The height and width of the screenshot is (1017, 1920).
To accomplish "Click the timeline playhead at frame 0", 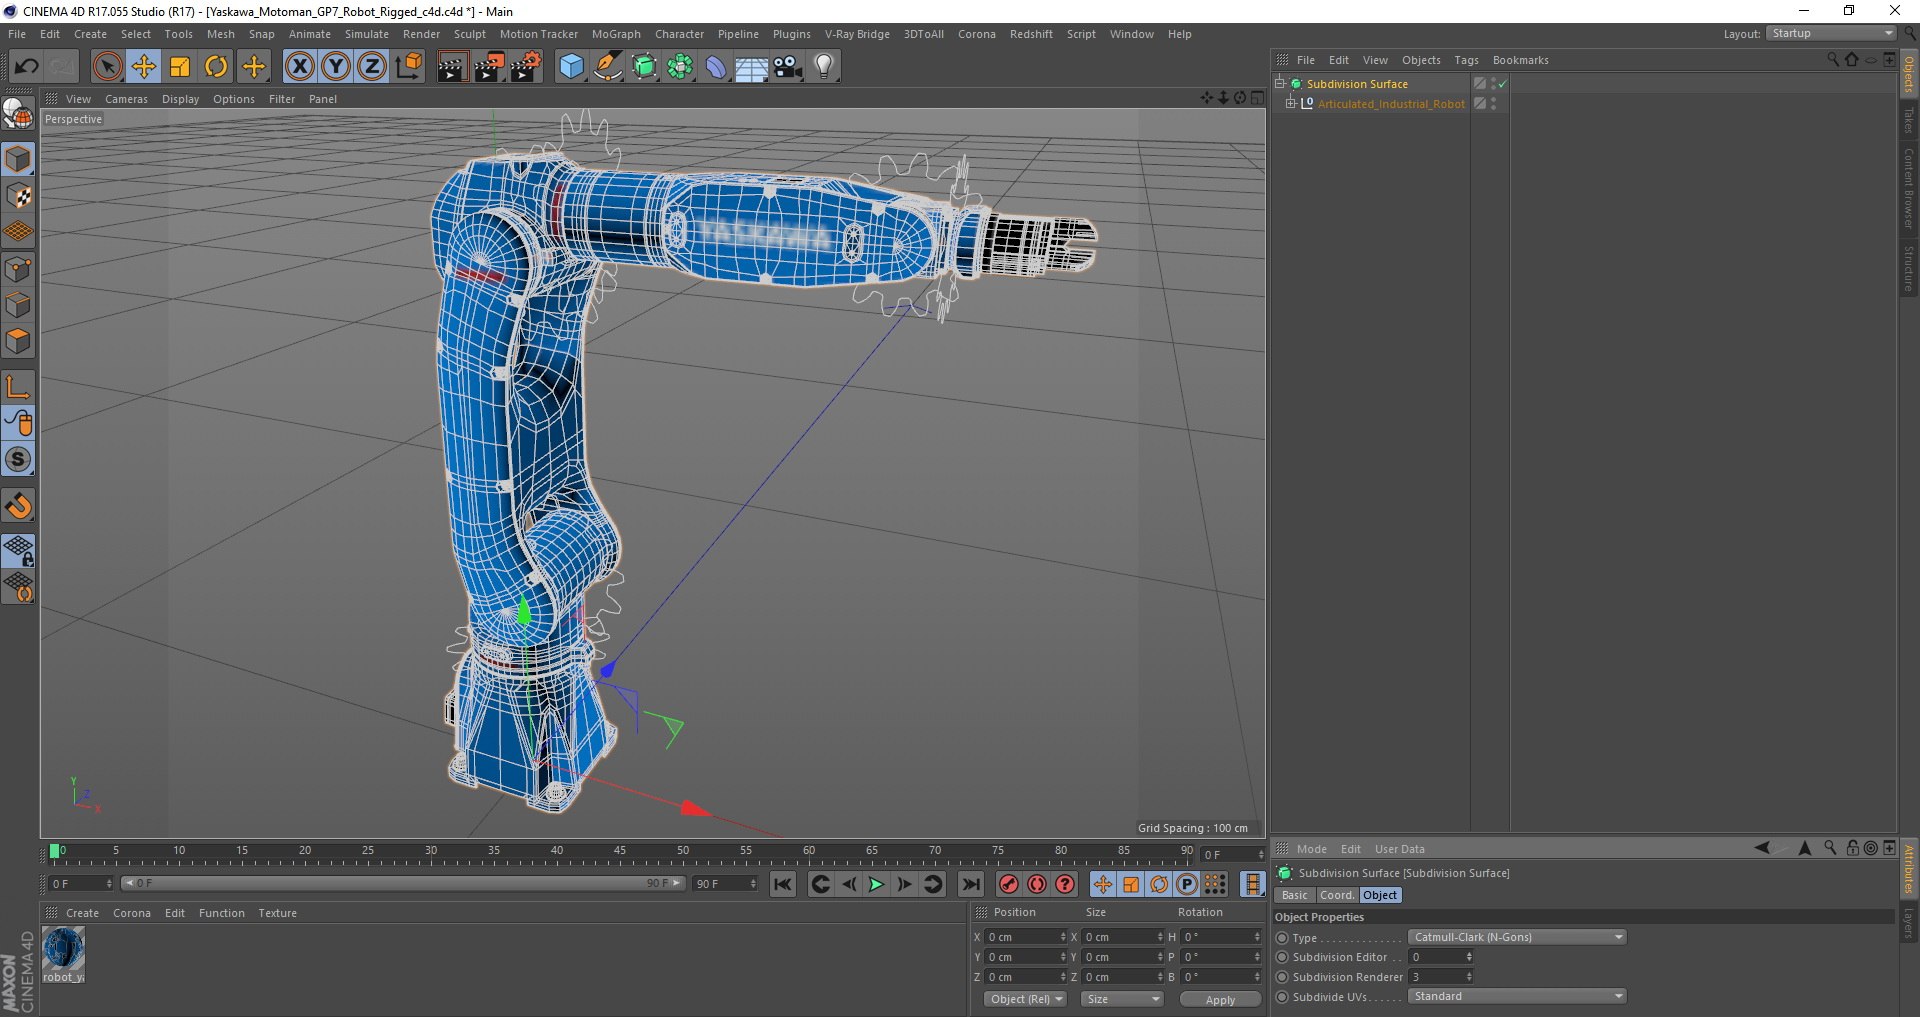I will pyautogui.click(x=55, y=851).
